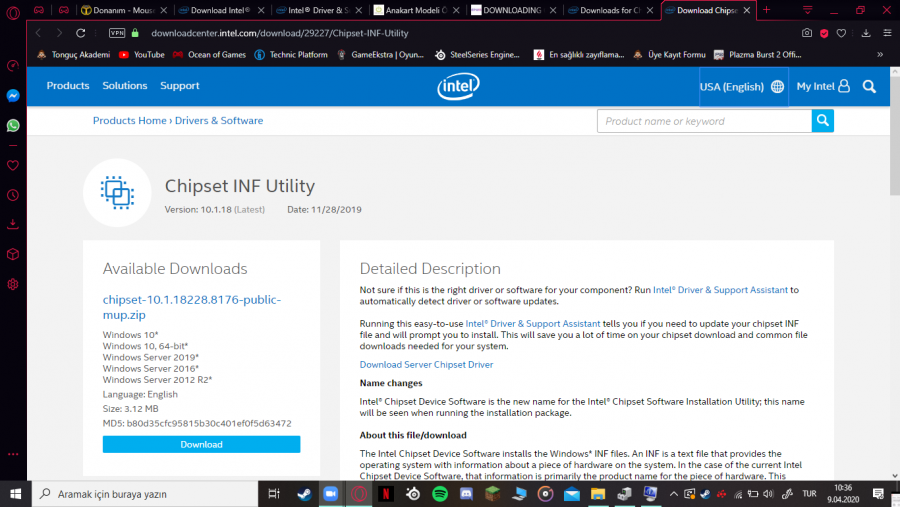Open Easy Setup menu icon
This screenshot has height=507, width=900.
(x=887, y=33)
